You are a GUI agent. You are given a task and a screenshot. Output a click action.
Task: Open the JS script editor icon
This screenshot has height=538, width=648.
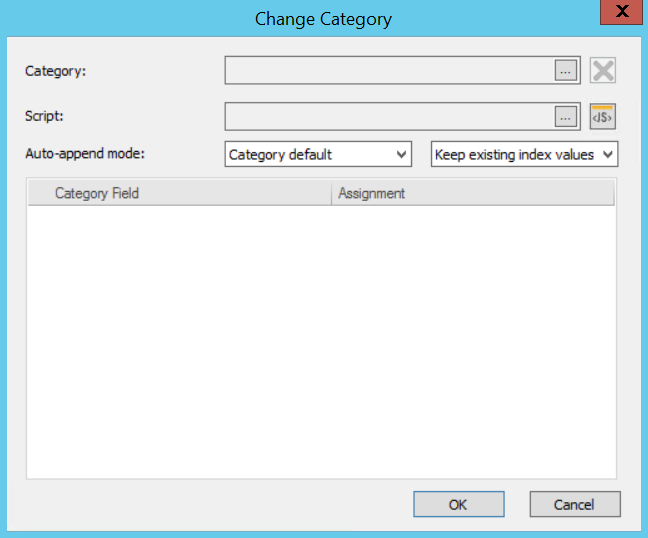(603, 117)
